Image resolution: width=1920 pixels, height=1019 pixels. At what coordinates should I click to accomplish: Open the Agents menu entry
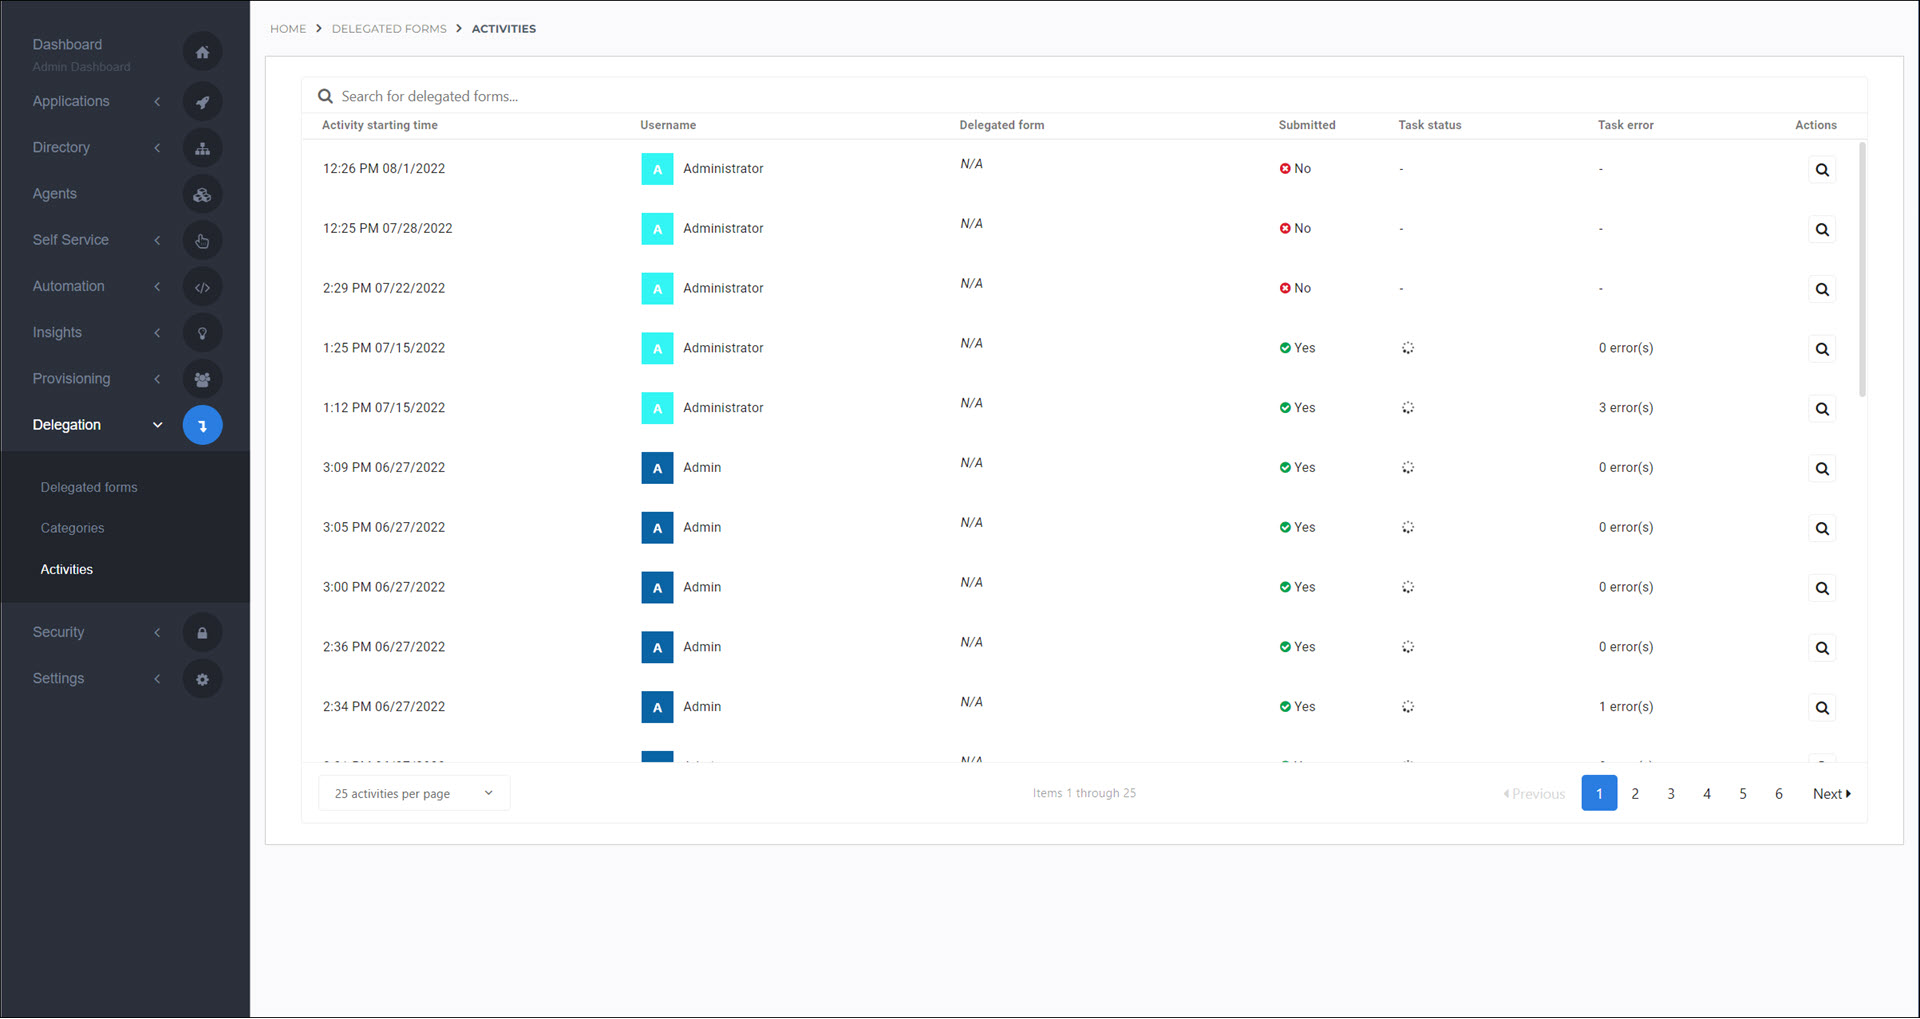[54, 194]
